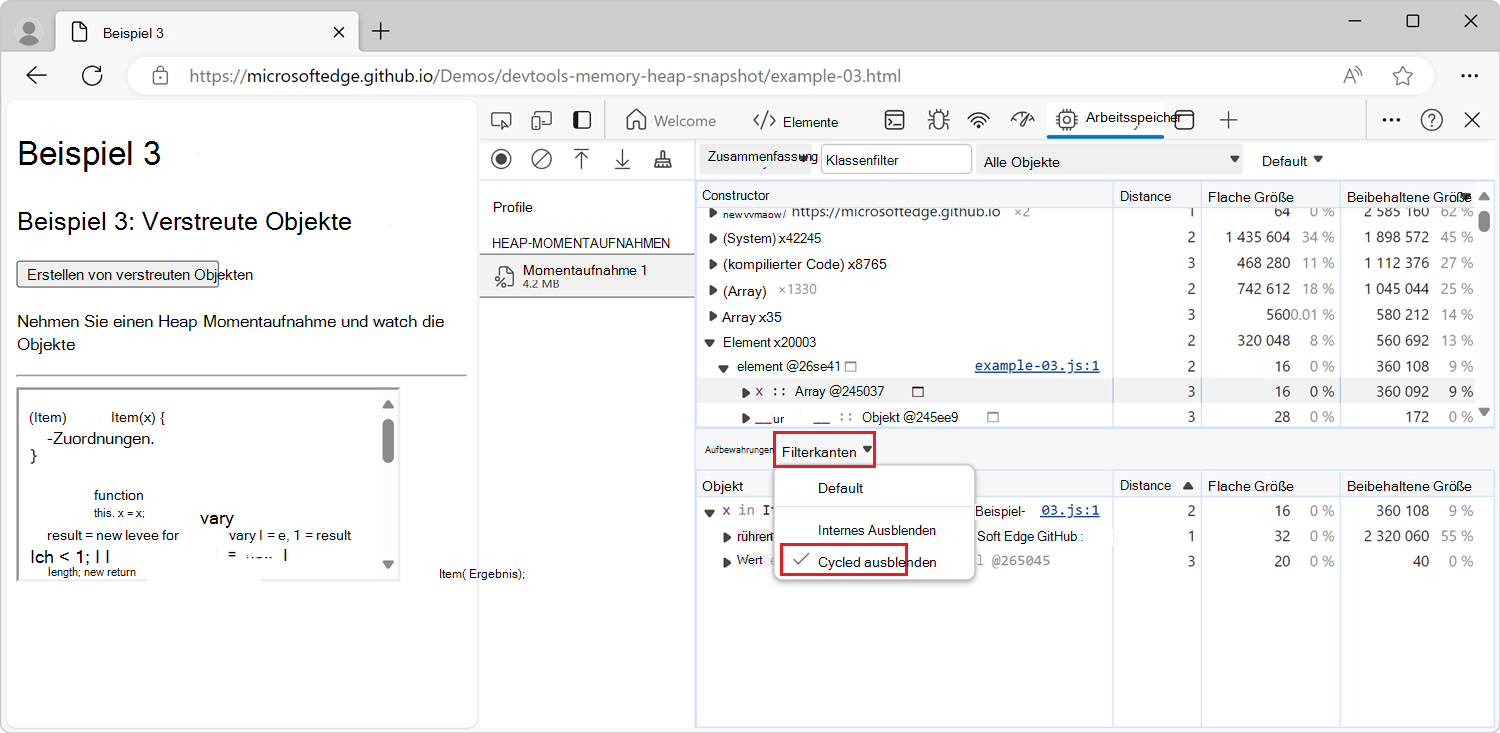
Task: Open the Filterkanten dropdown
Action: (x=826, y=452)
